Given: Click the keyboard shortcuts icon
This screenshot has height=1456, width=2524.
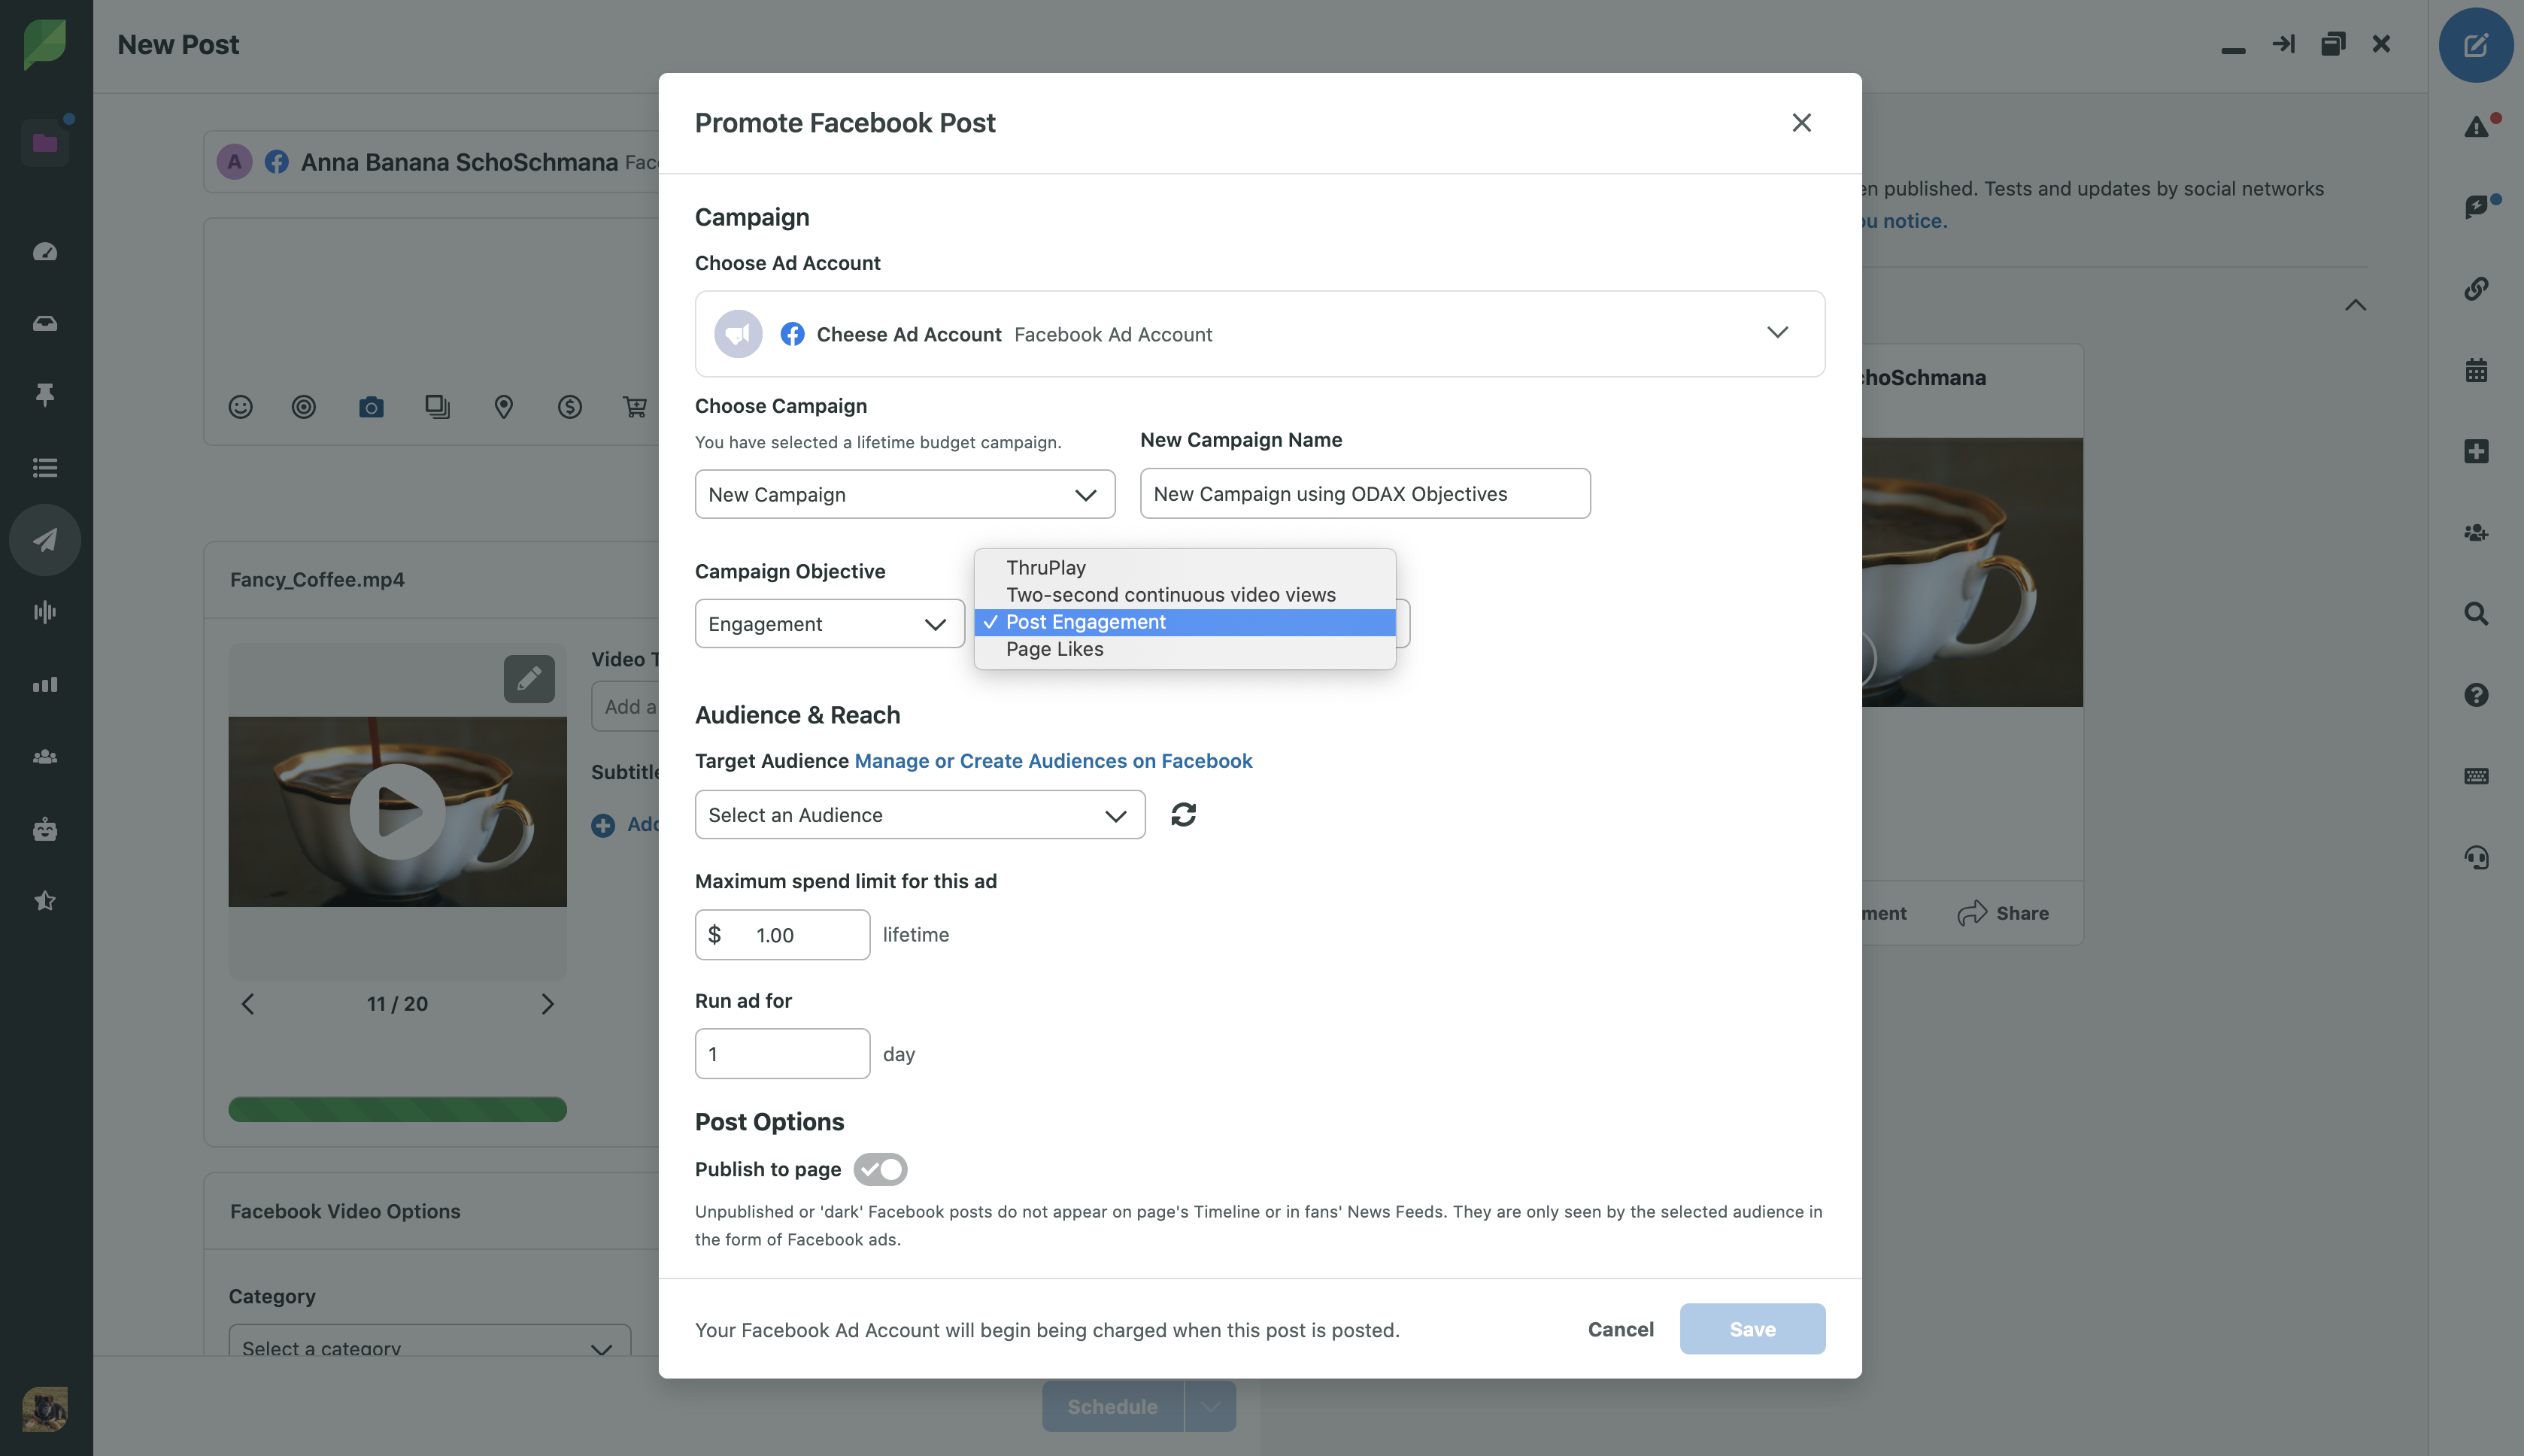Looking at the screenshot, I should [x=2476, y=776].
